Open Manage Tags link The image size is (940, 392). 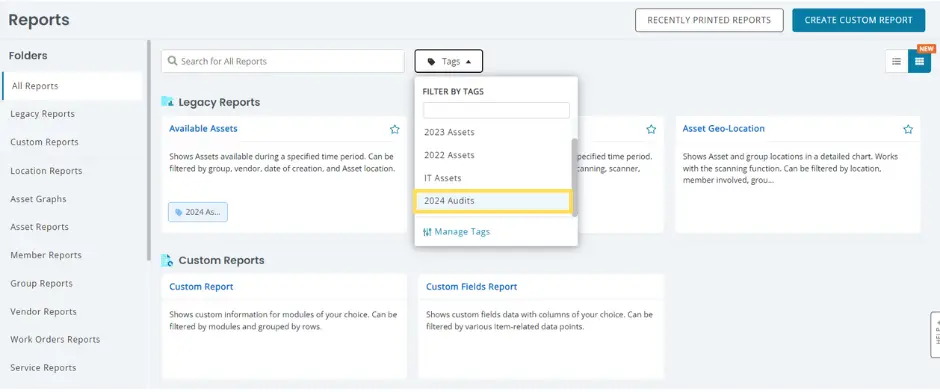456,231
